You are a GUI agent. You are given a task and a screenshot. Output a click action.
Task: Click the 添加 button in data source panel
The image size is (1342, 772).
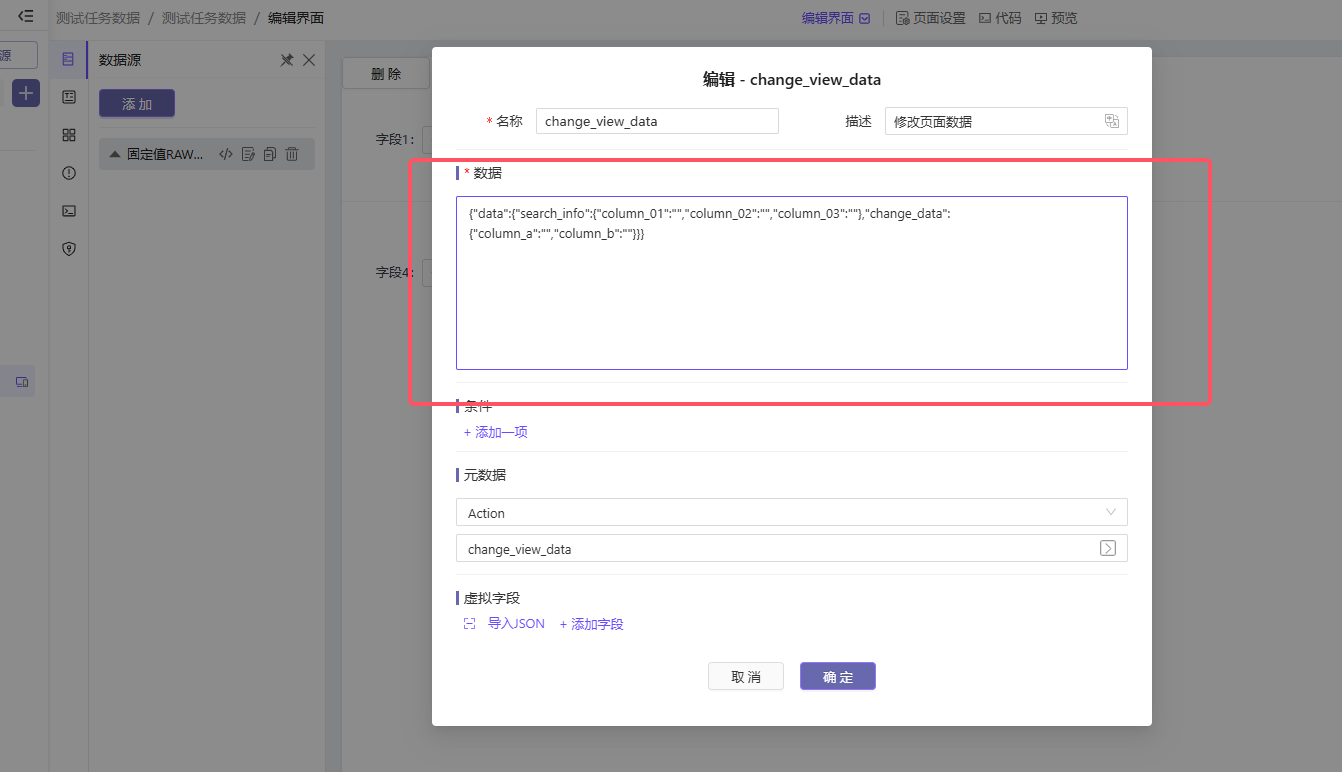coord(137,103)
